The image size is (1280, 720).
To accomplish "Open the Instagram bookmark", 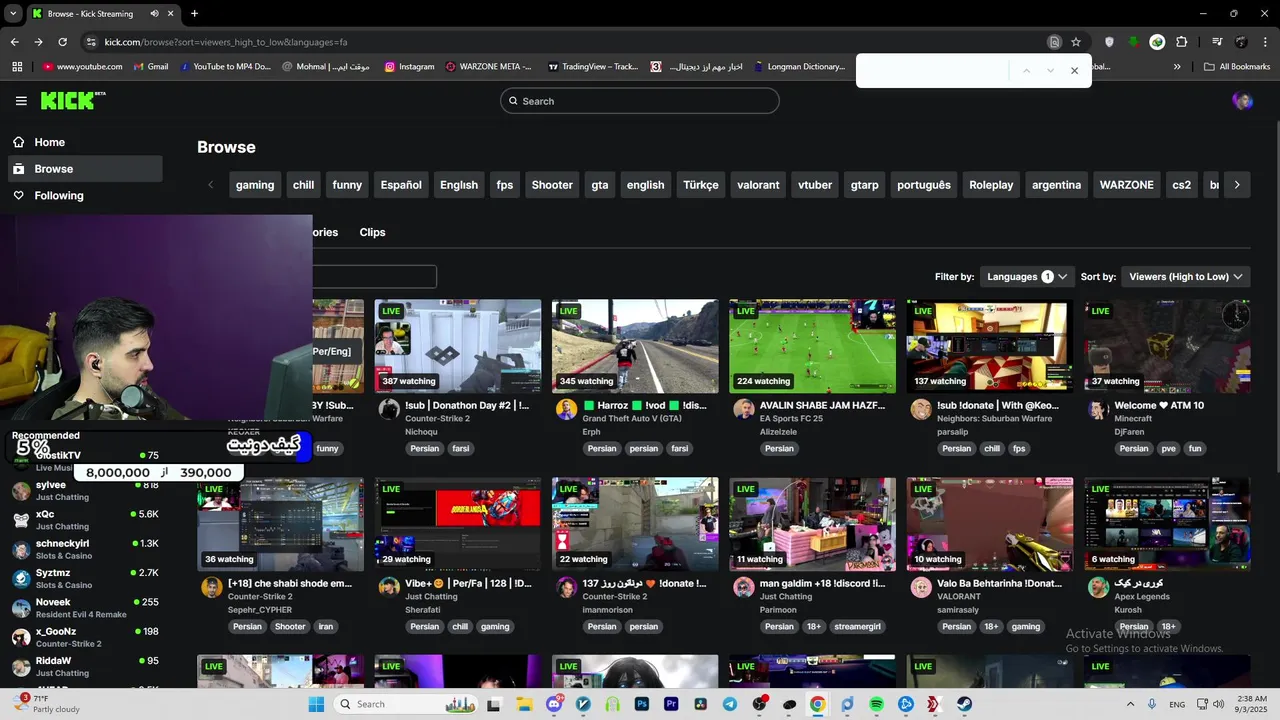I will pos(410,67).
